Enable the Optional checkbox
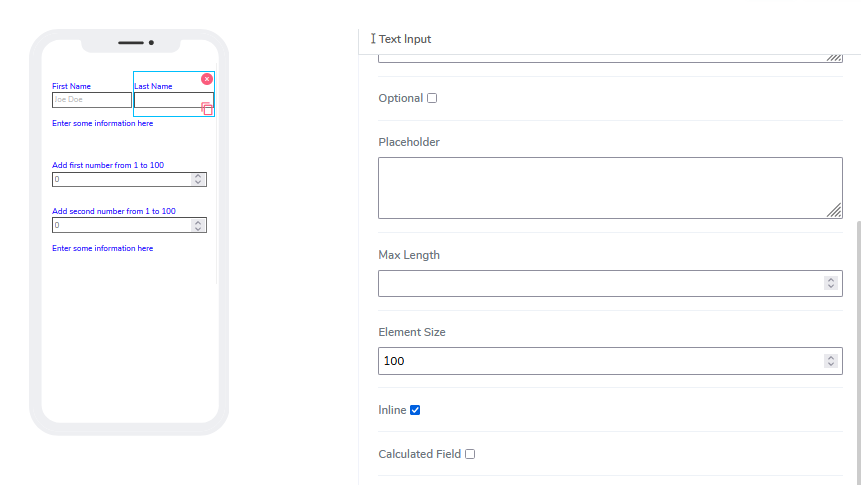This screenshot has height=485, width=861. [432, 98]
